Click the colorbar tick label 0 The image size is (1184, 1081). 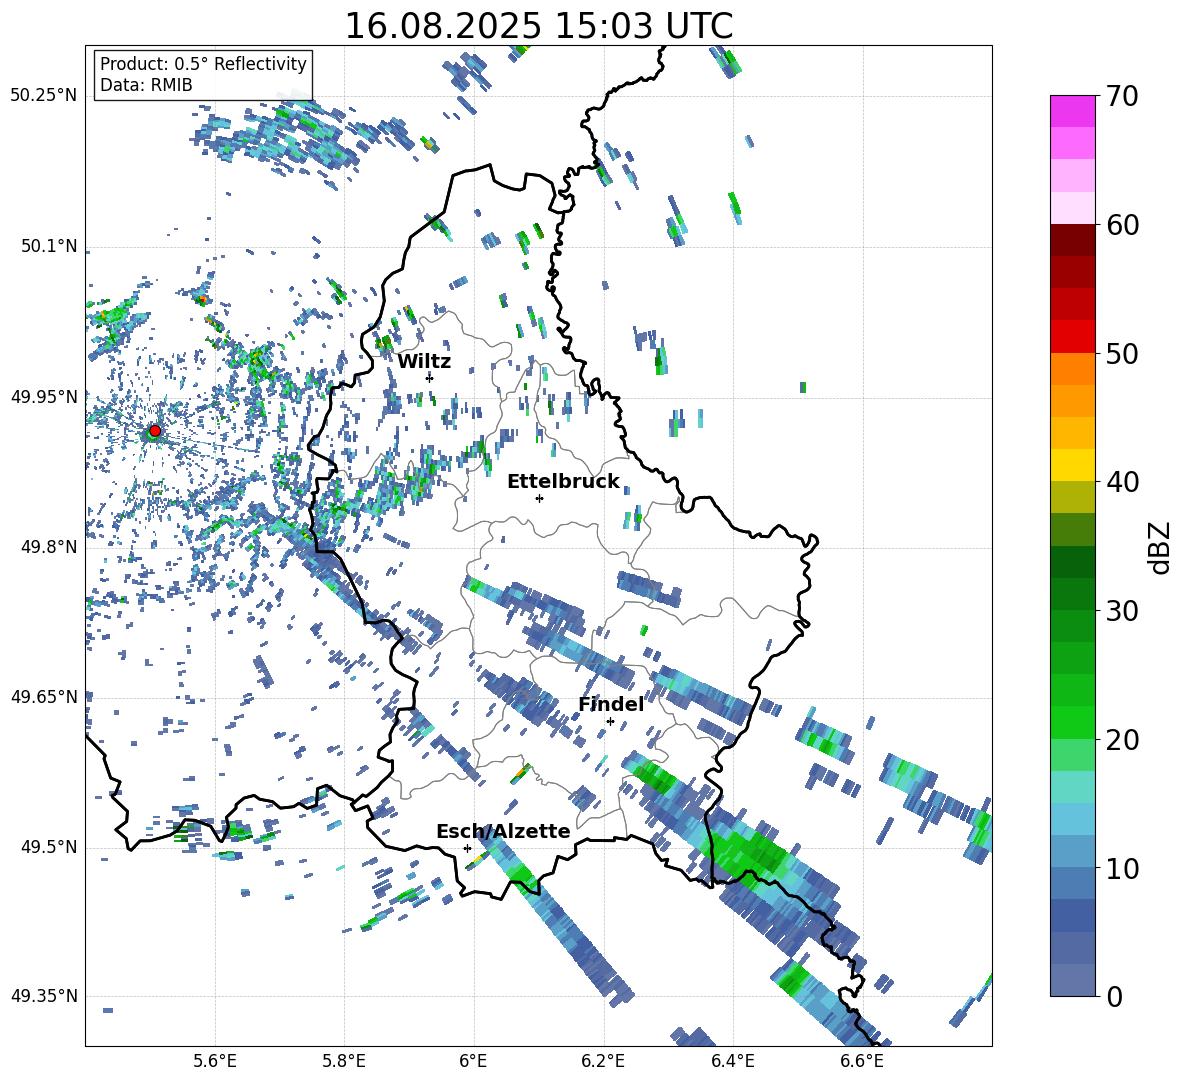tap(1114, 996)
